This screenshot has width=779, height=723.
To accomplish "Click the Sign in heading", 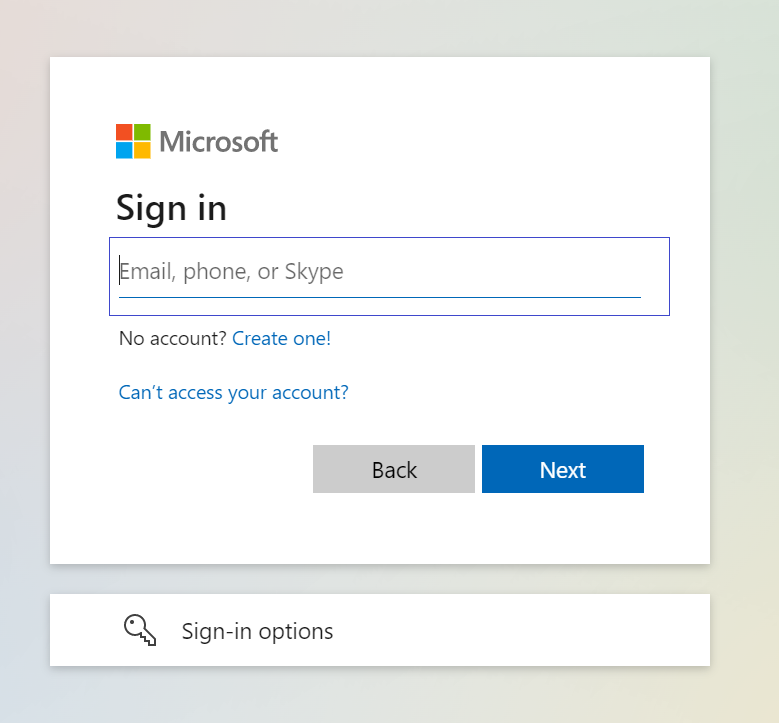I will point(171,208).
